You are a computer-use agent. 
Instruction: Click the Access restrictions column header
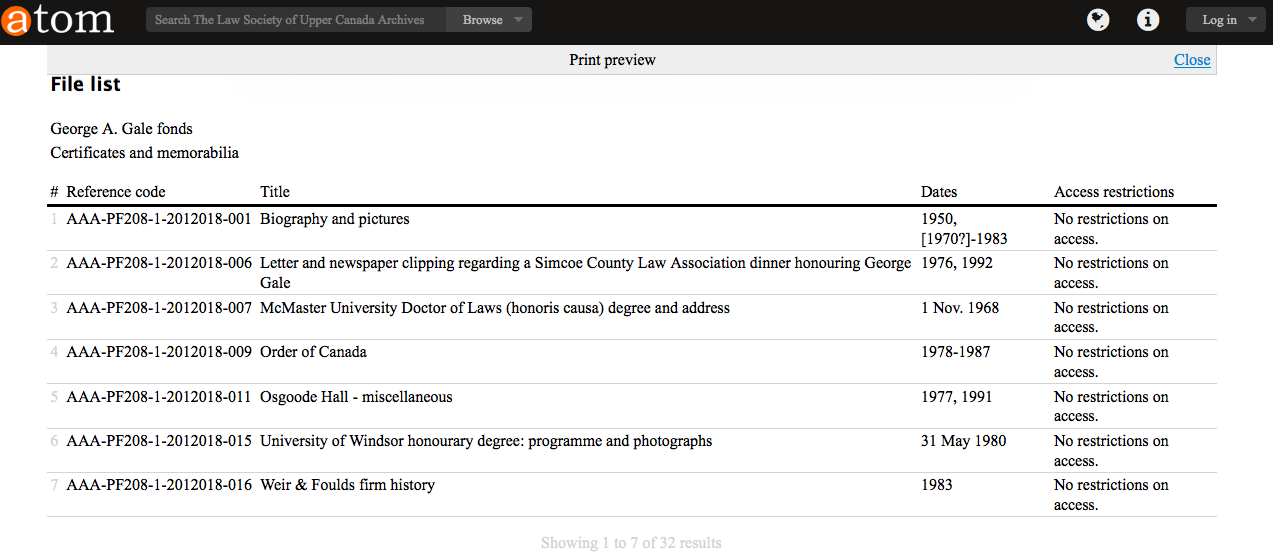click(1113, 192)
